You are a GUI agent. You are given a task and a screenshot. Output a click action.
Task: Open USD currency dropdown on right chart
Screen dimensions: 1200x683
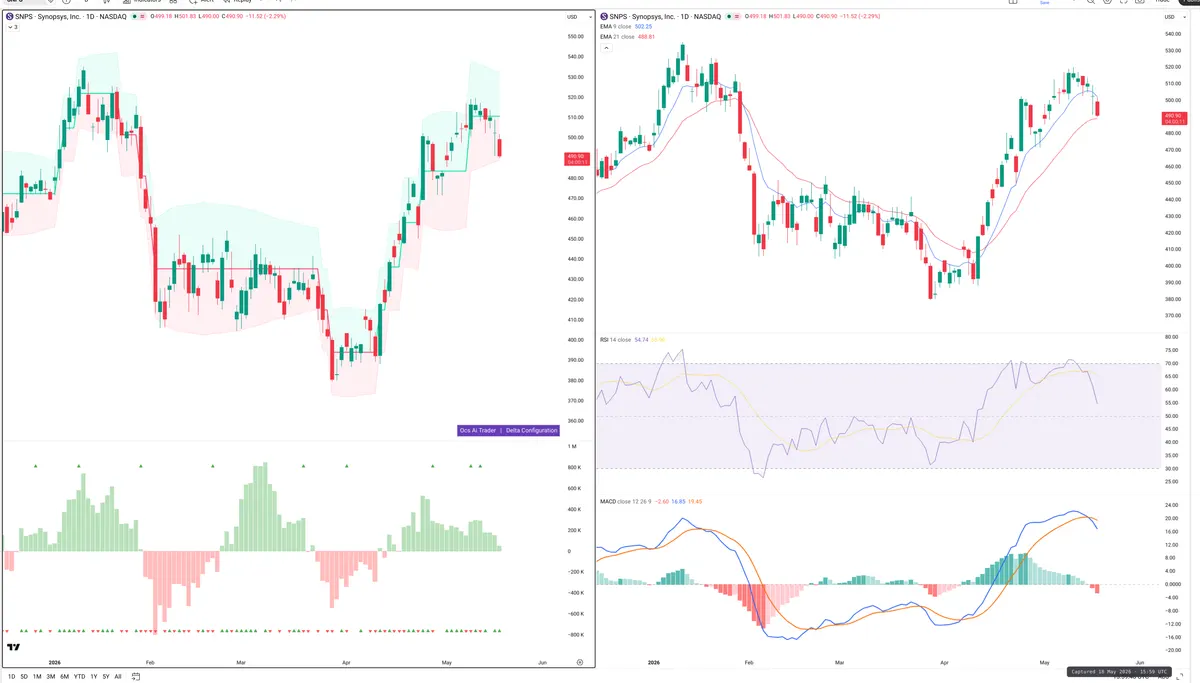click(1174, 17)
